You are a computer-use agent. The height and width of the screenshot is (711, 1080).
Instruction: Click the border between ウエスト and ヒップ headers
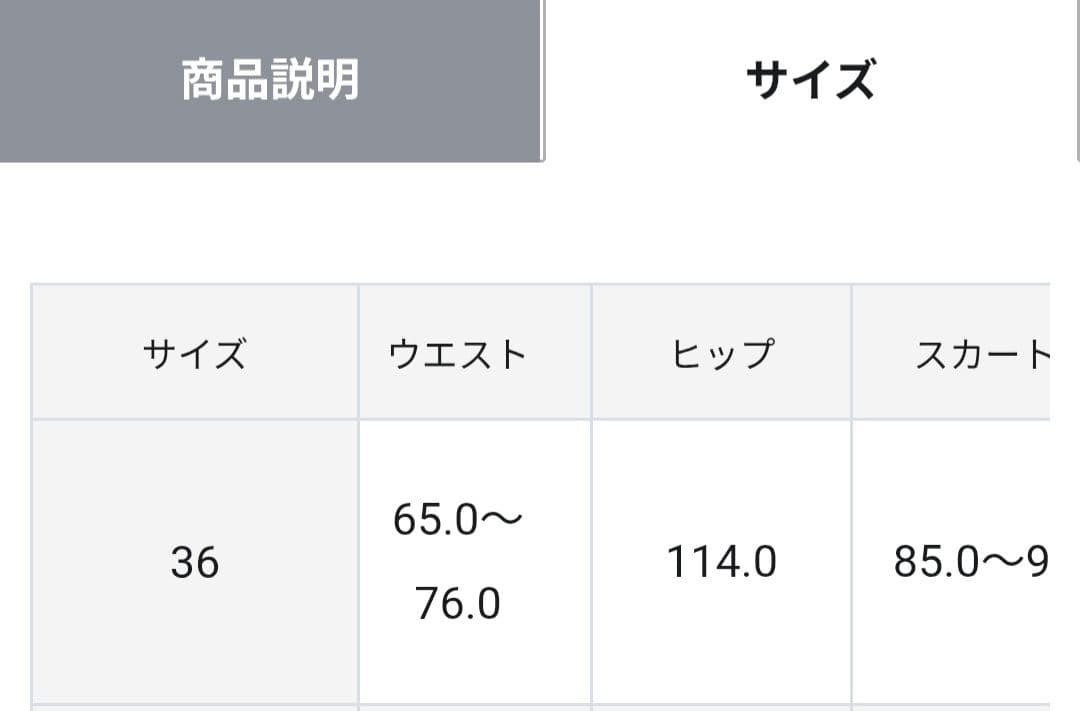point(591,354)
